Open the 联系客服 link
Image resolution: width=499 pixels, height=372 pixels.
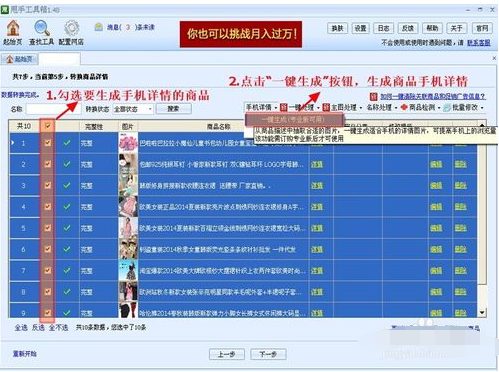click(x=479, y=43)
